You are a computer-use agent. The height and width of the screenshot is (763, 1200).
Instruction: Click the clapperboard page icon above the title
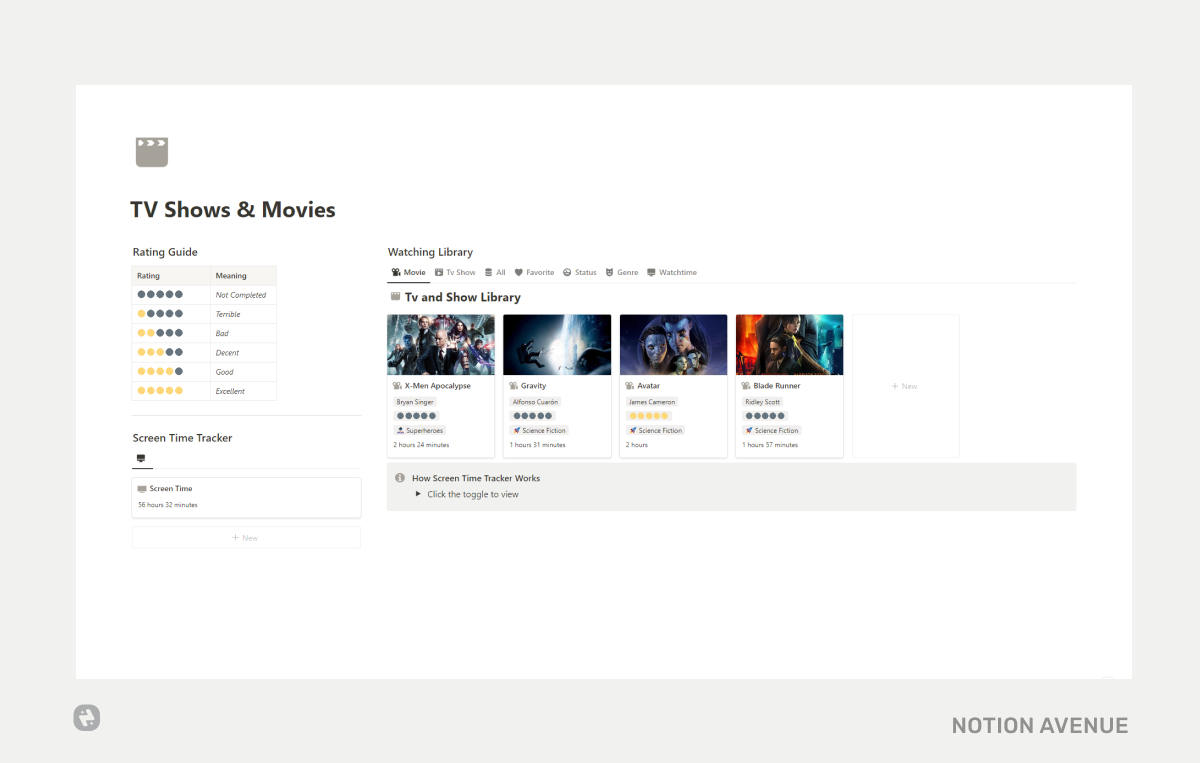[151, 151]
